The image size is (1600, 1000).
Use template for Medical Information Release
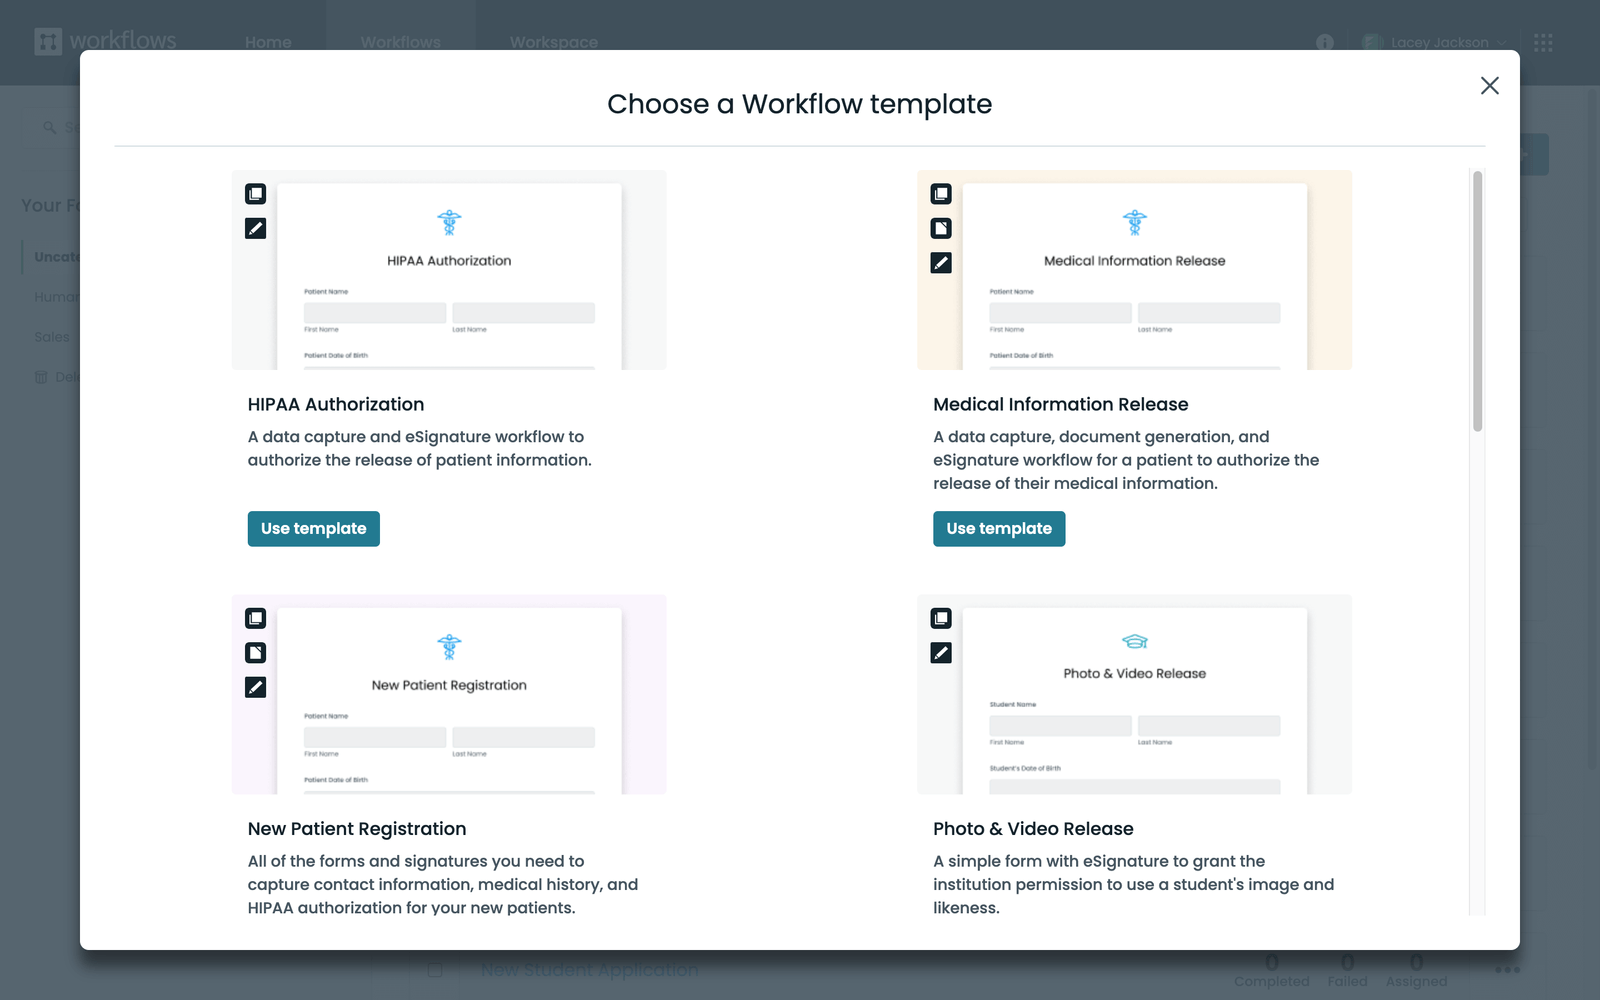(x=998, y=528)
